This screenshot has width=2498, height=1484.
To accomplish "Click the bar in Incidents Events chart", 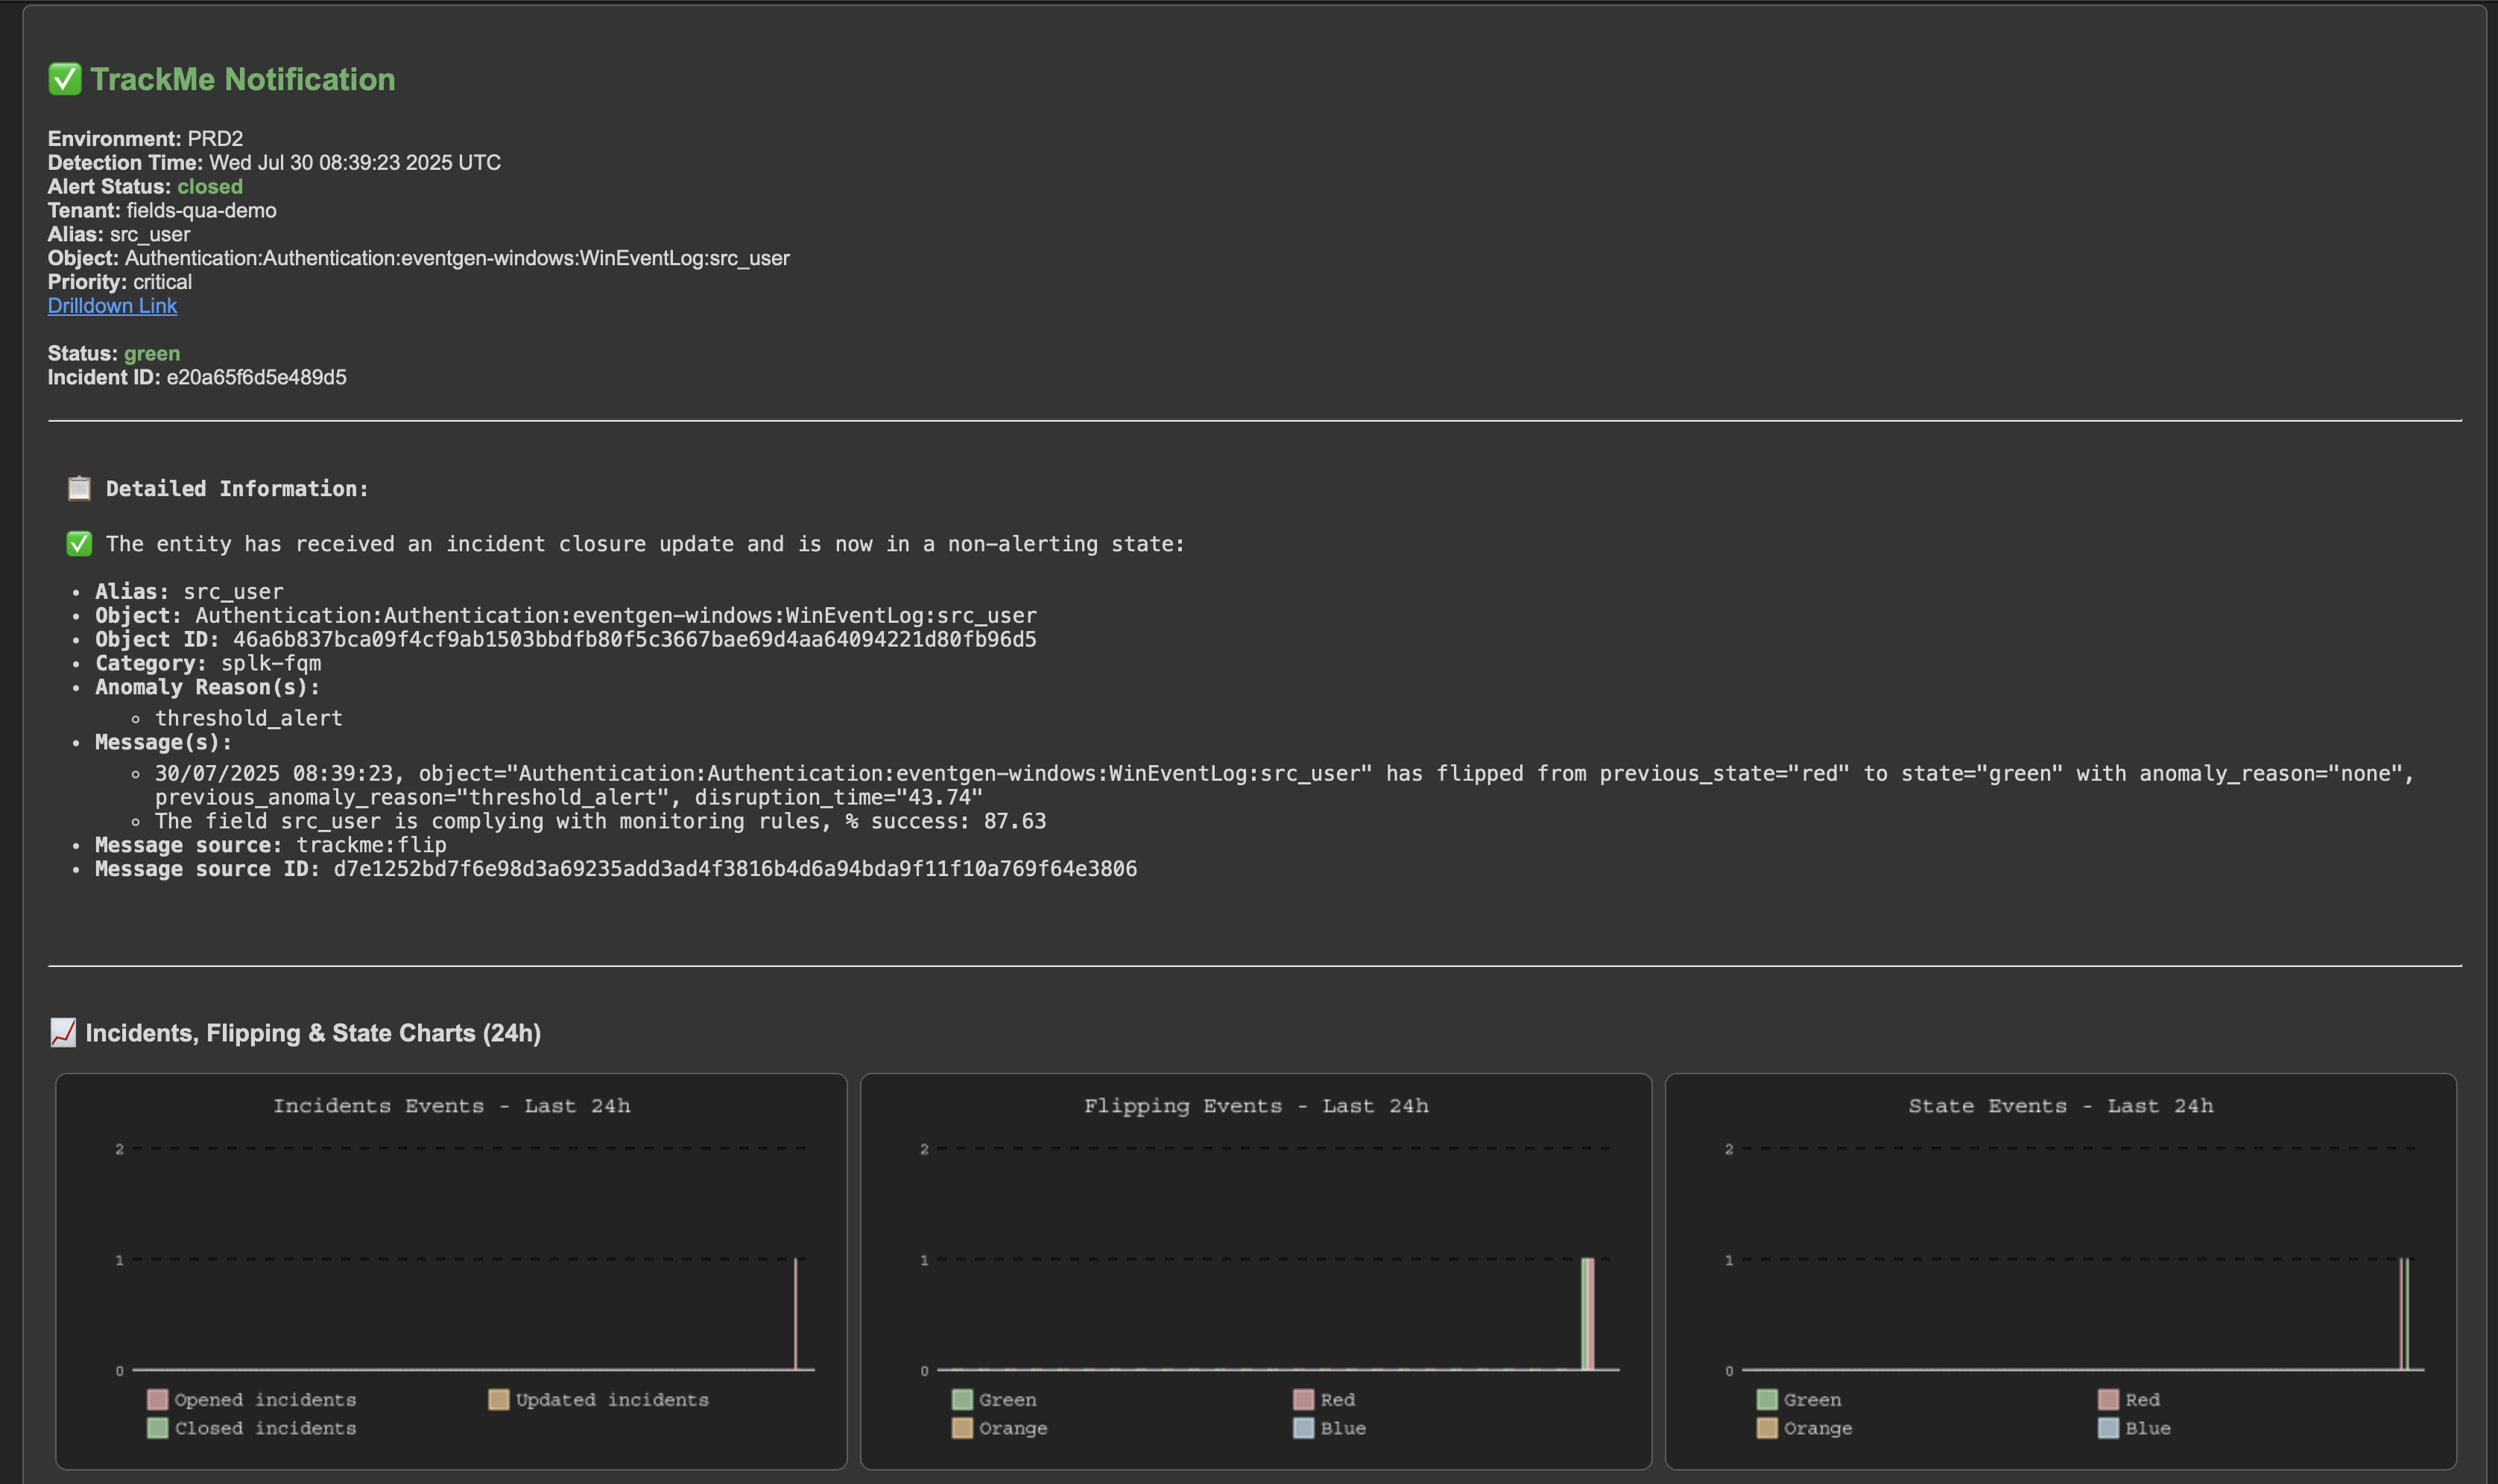I will coord(796,1314).
